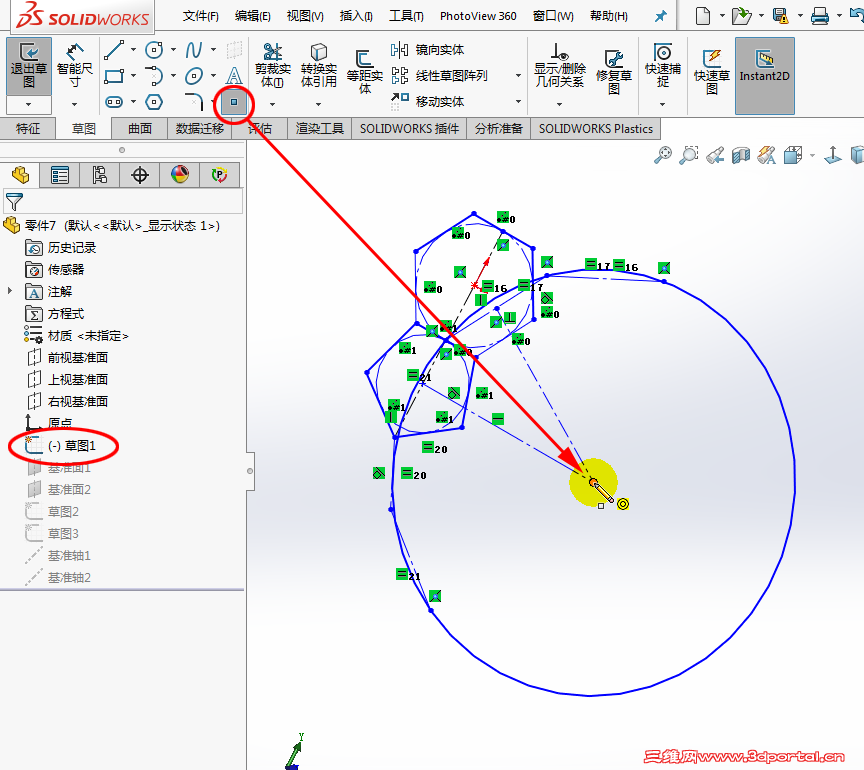Image resolution: width=864 pixels, height=770 pixels.
Task: Select the Smart Dimension (智能尺寸) tool
Action: 74,66
